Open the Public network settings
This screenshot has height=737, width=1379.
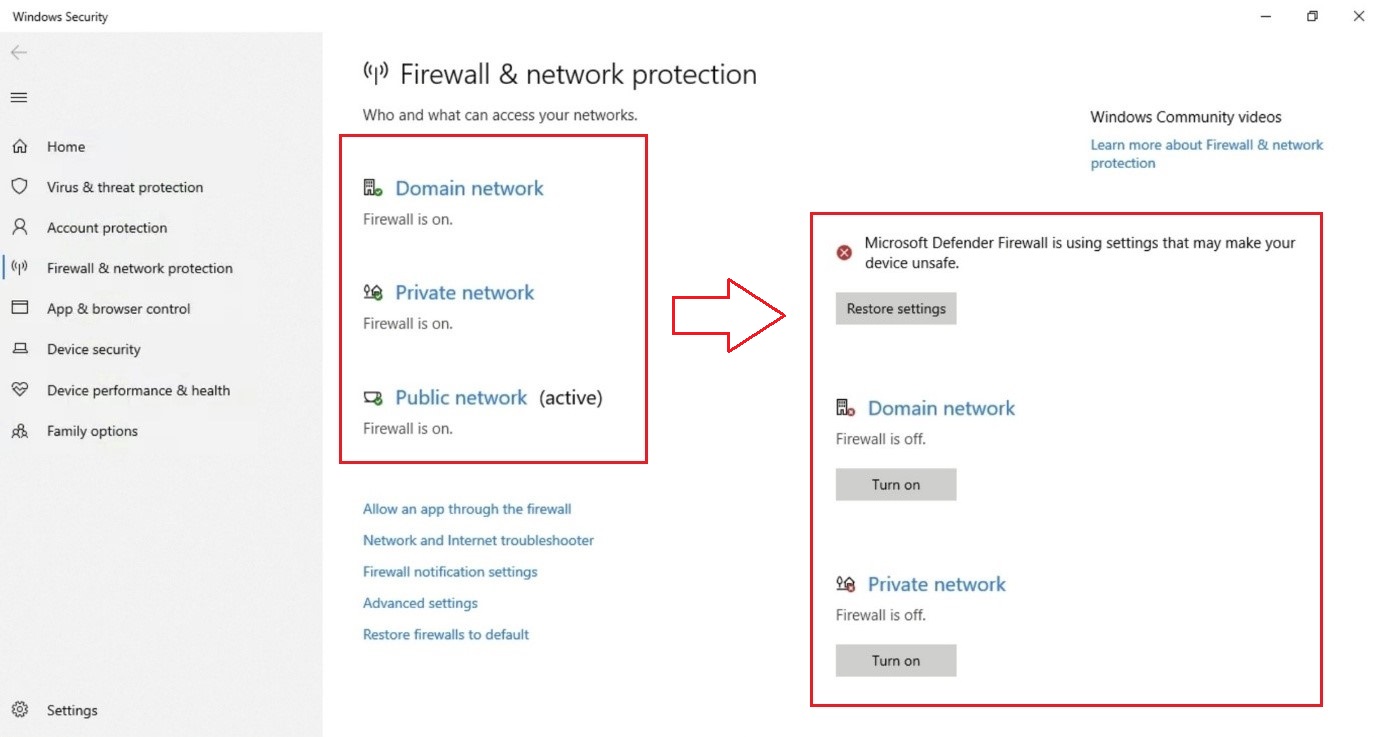pyautogui.click(x=461, y=397)
